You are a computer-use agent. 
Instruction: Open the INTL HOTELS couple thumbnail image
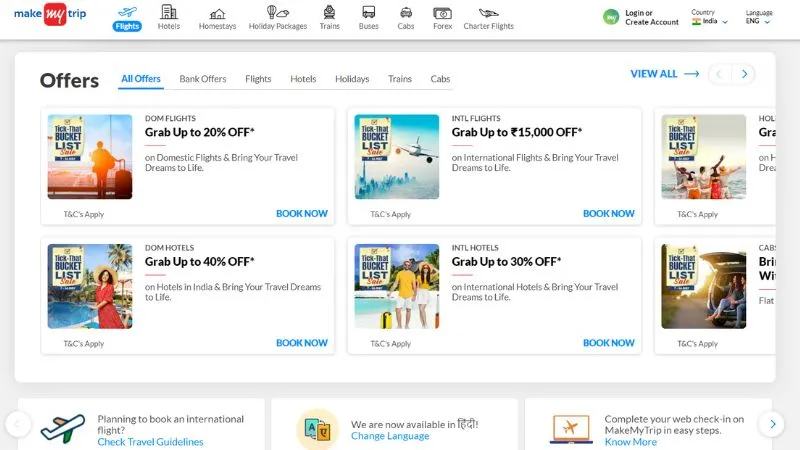click(397, 286)
